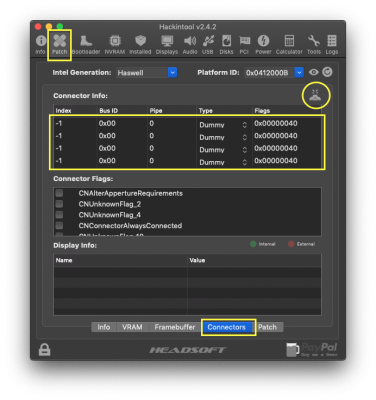Open the Calculator section
376x400 pixels.
pos(289,44)
